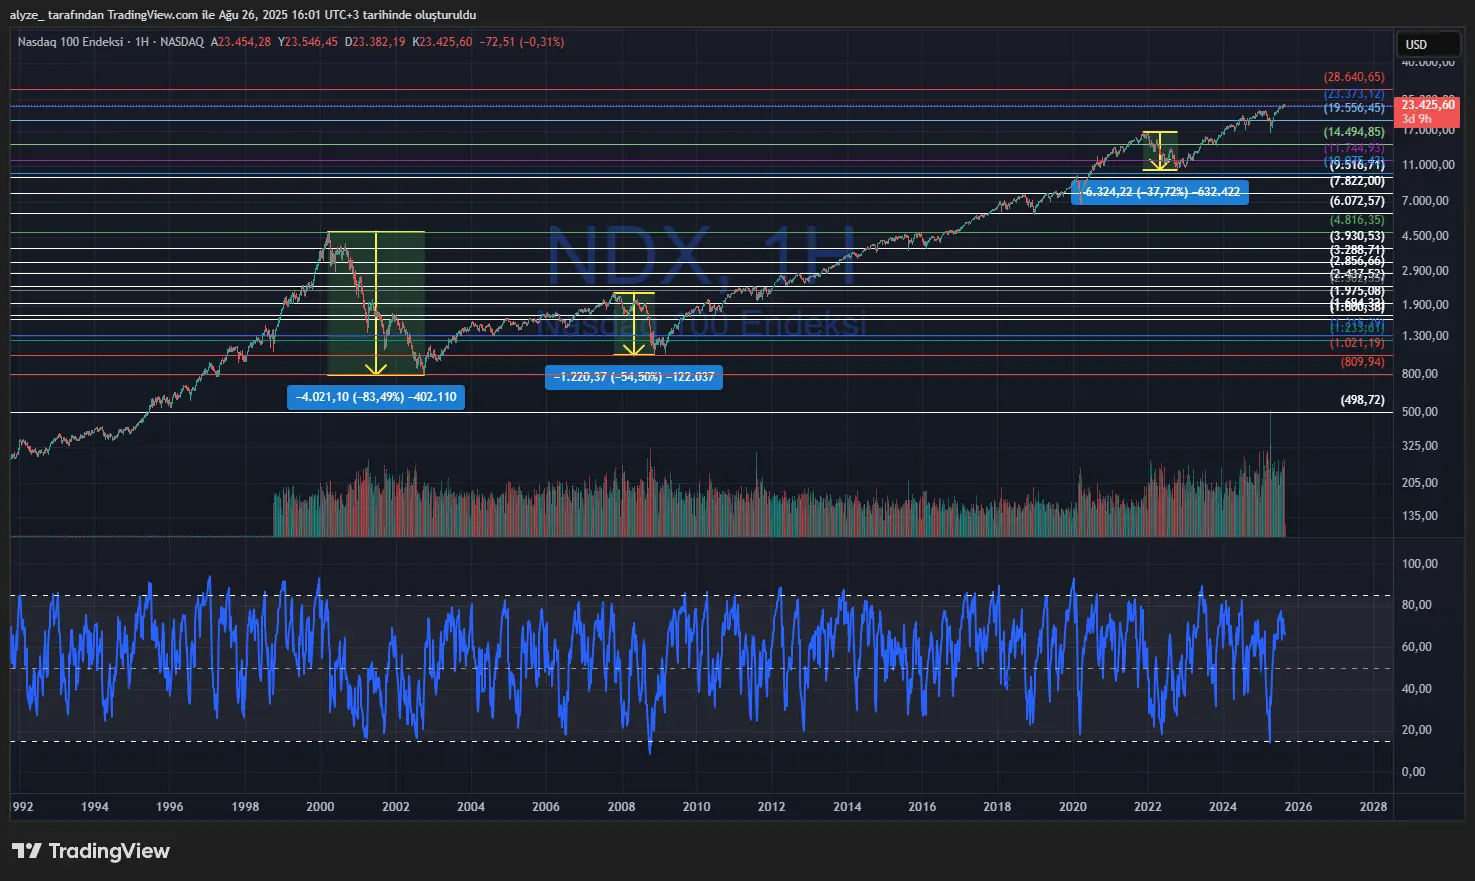Click the year 2008 on the time axis
Image resolution: width=1475 pixels, height=881 pixels.
pos(621,807)
